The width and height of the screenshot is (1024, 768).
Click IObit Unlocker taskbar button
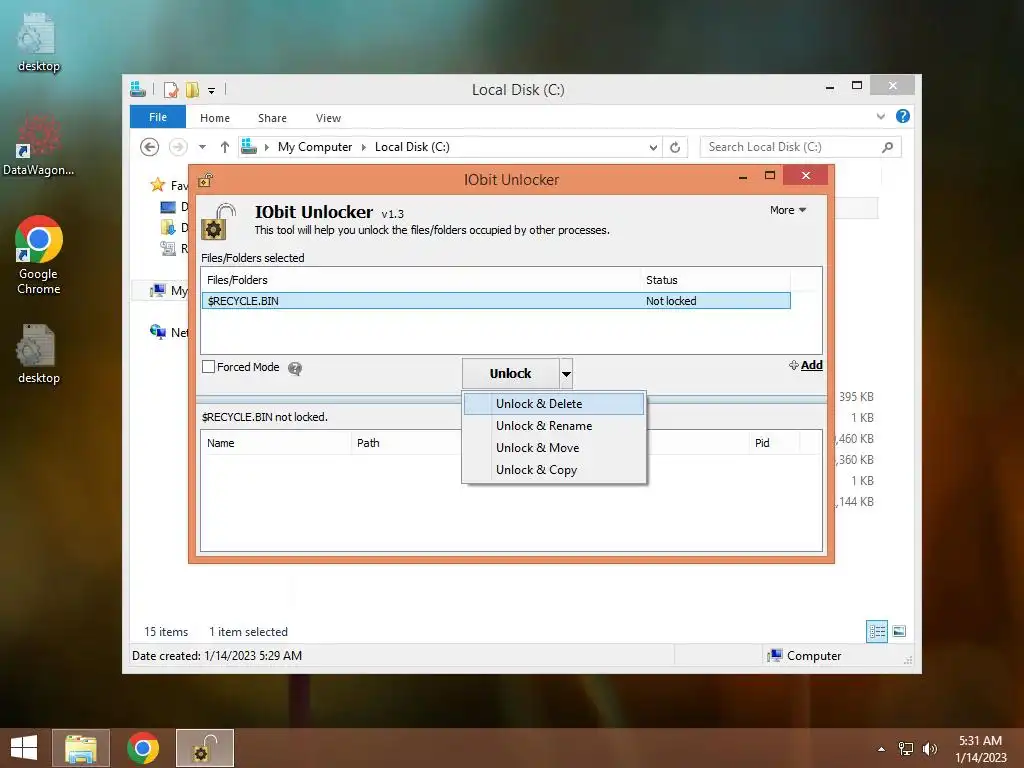205,748
